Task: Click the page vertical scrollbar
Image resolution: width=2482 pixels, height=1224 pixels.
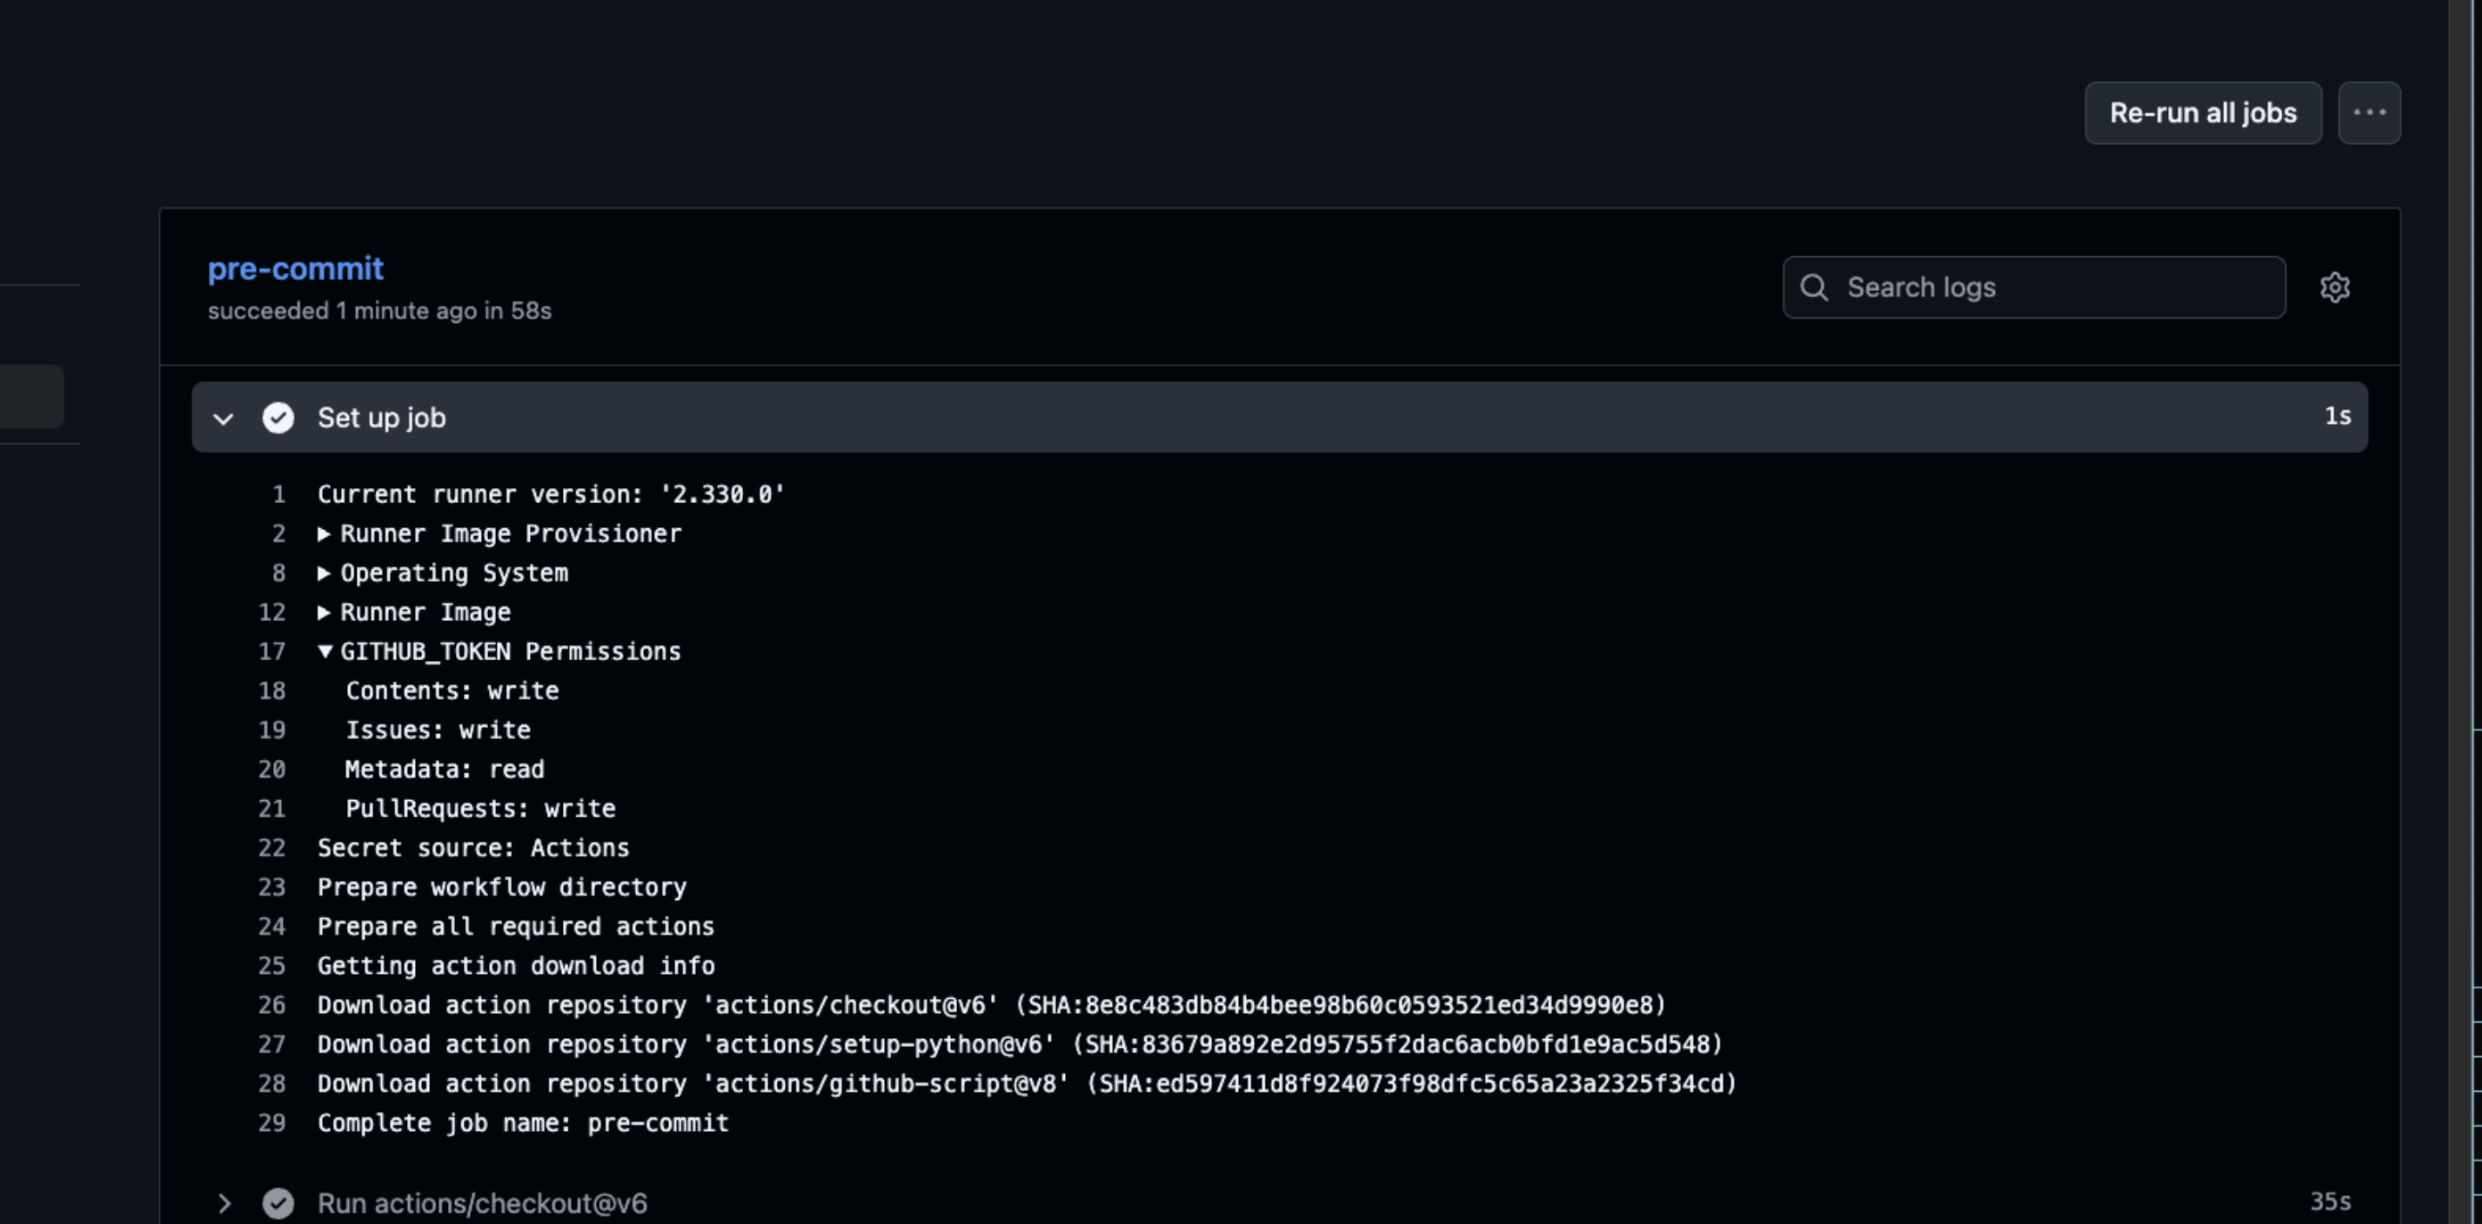Action: [x=2462, y=600]
